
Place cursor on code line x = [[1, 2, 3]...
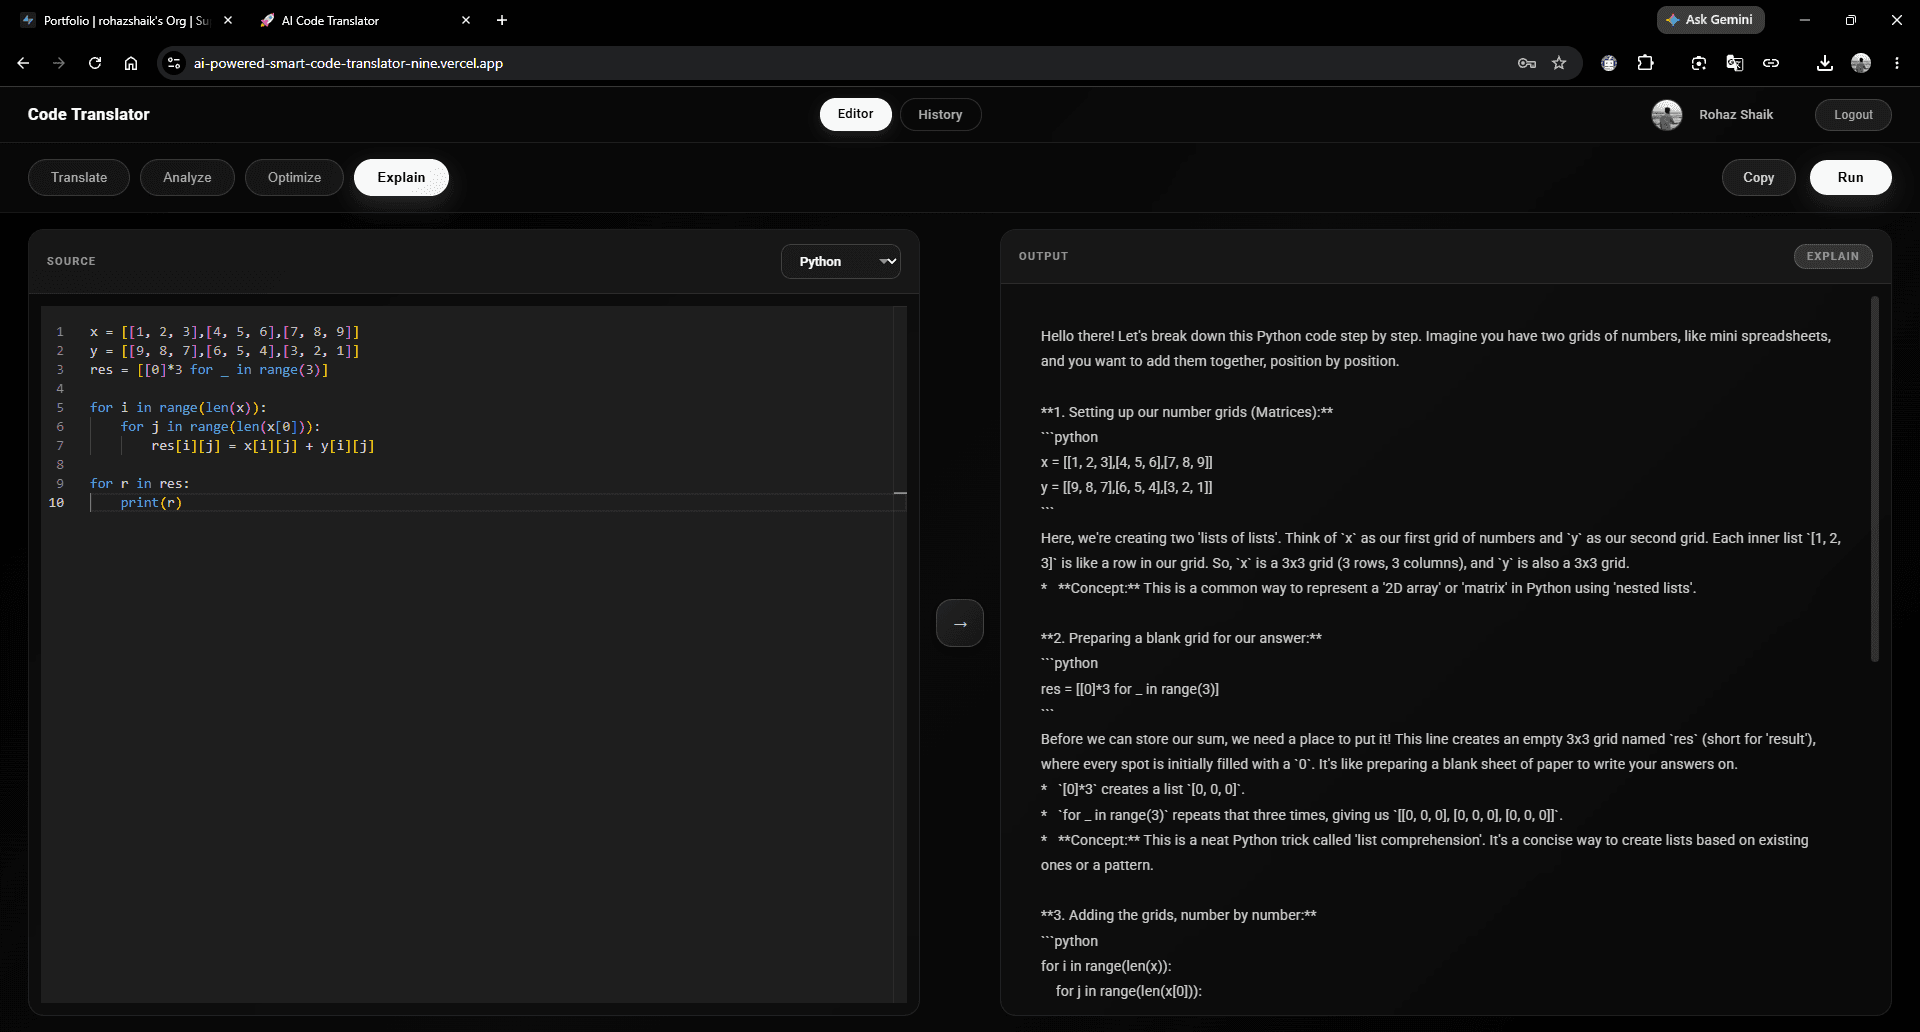(224, 331)
